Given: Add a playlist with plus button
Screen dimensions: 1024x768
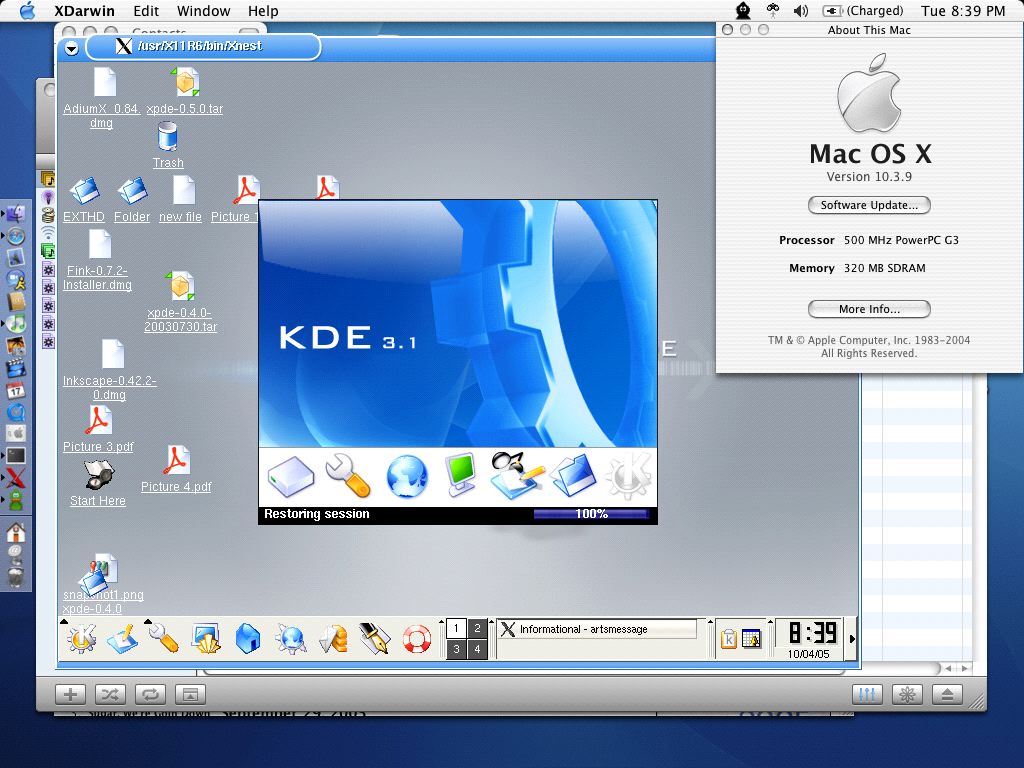Looking at the screenshot, I should pyautogui.click(x=71, y=694).
